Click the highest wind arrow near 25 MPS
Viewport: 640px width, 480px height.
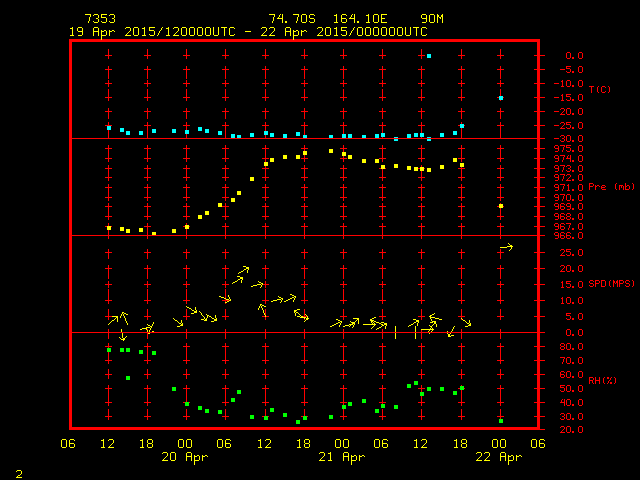point(506,247)
